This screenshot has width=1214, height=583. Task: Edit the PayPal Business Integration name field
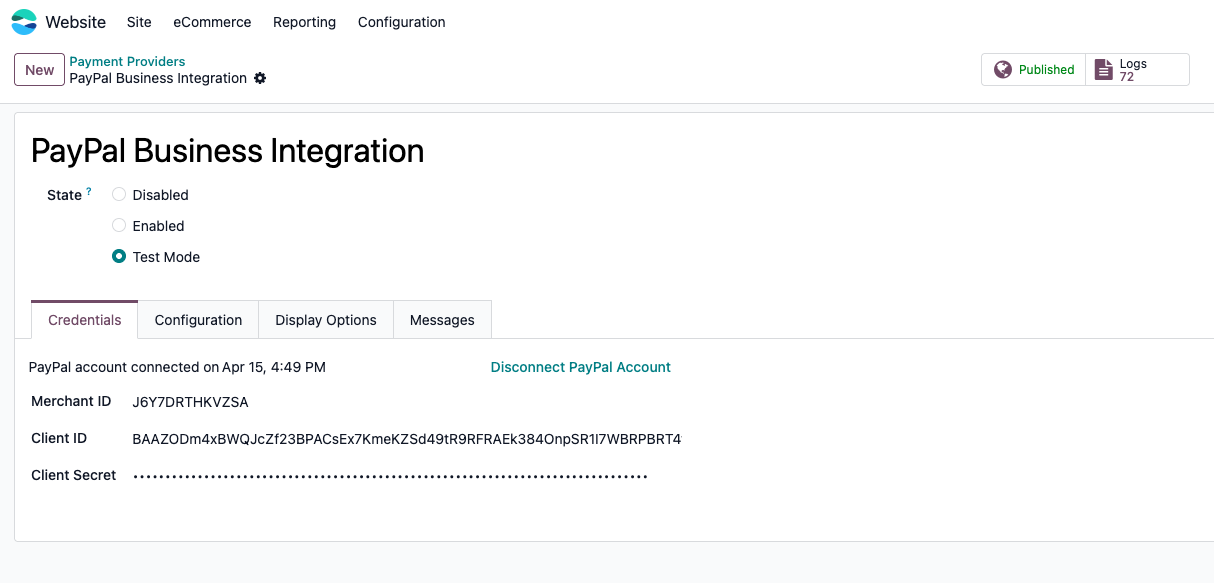point(228,151)
